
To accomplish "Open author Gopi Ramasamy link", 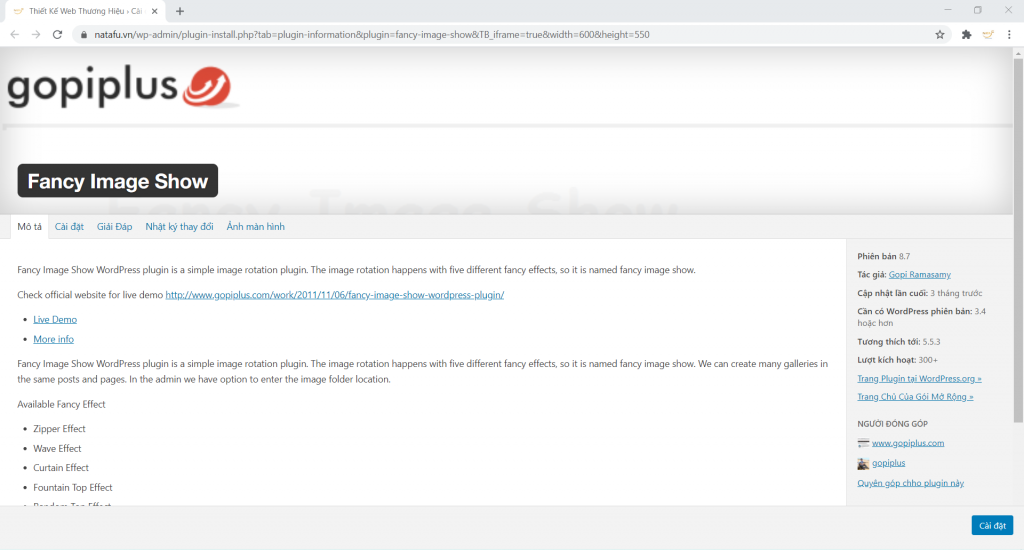I will tap(920, 274).
